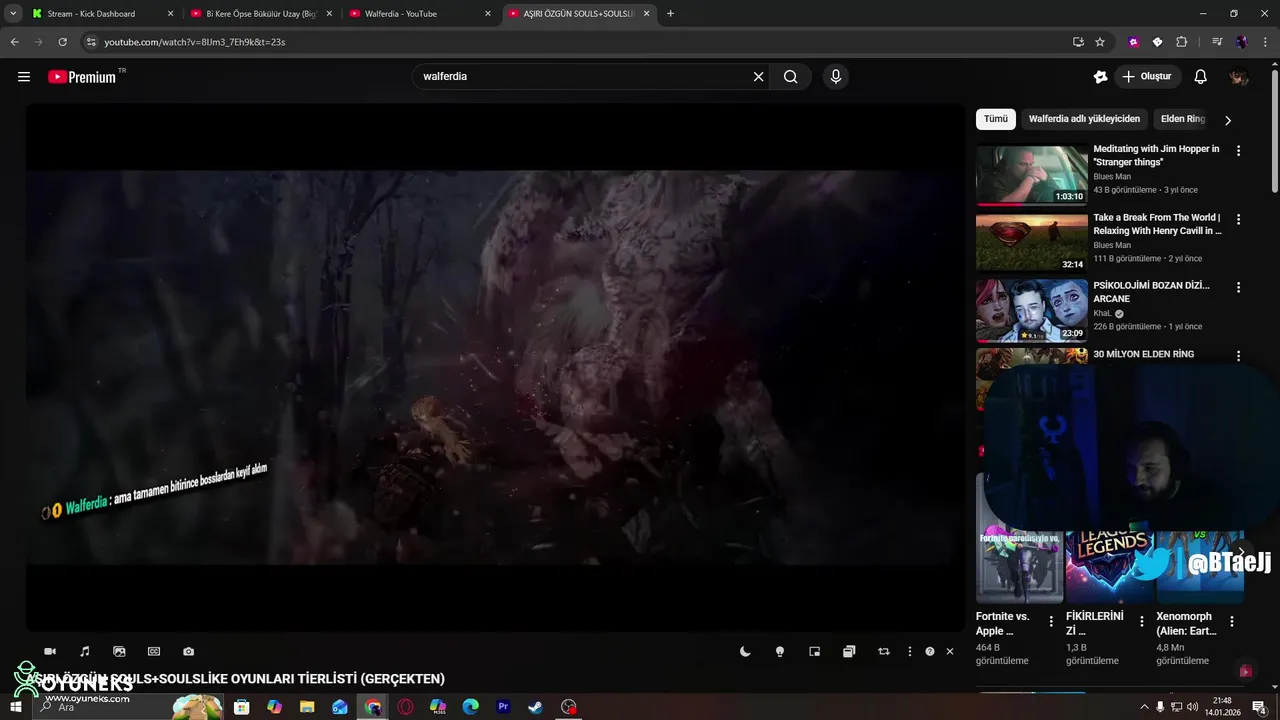The width and height of the screenshot is (1280, 720).
Task: Go to YouTube Premium home logo
Action: point(84,77)
